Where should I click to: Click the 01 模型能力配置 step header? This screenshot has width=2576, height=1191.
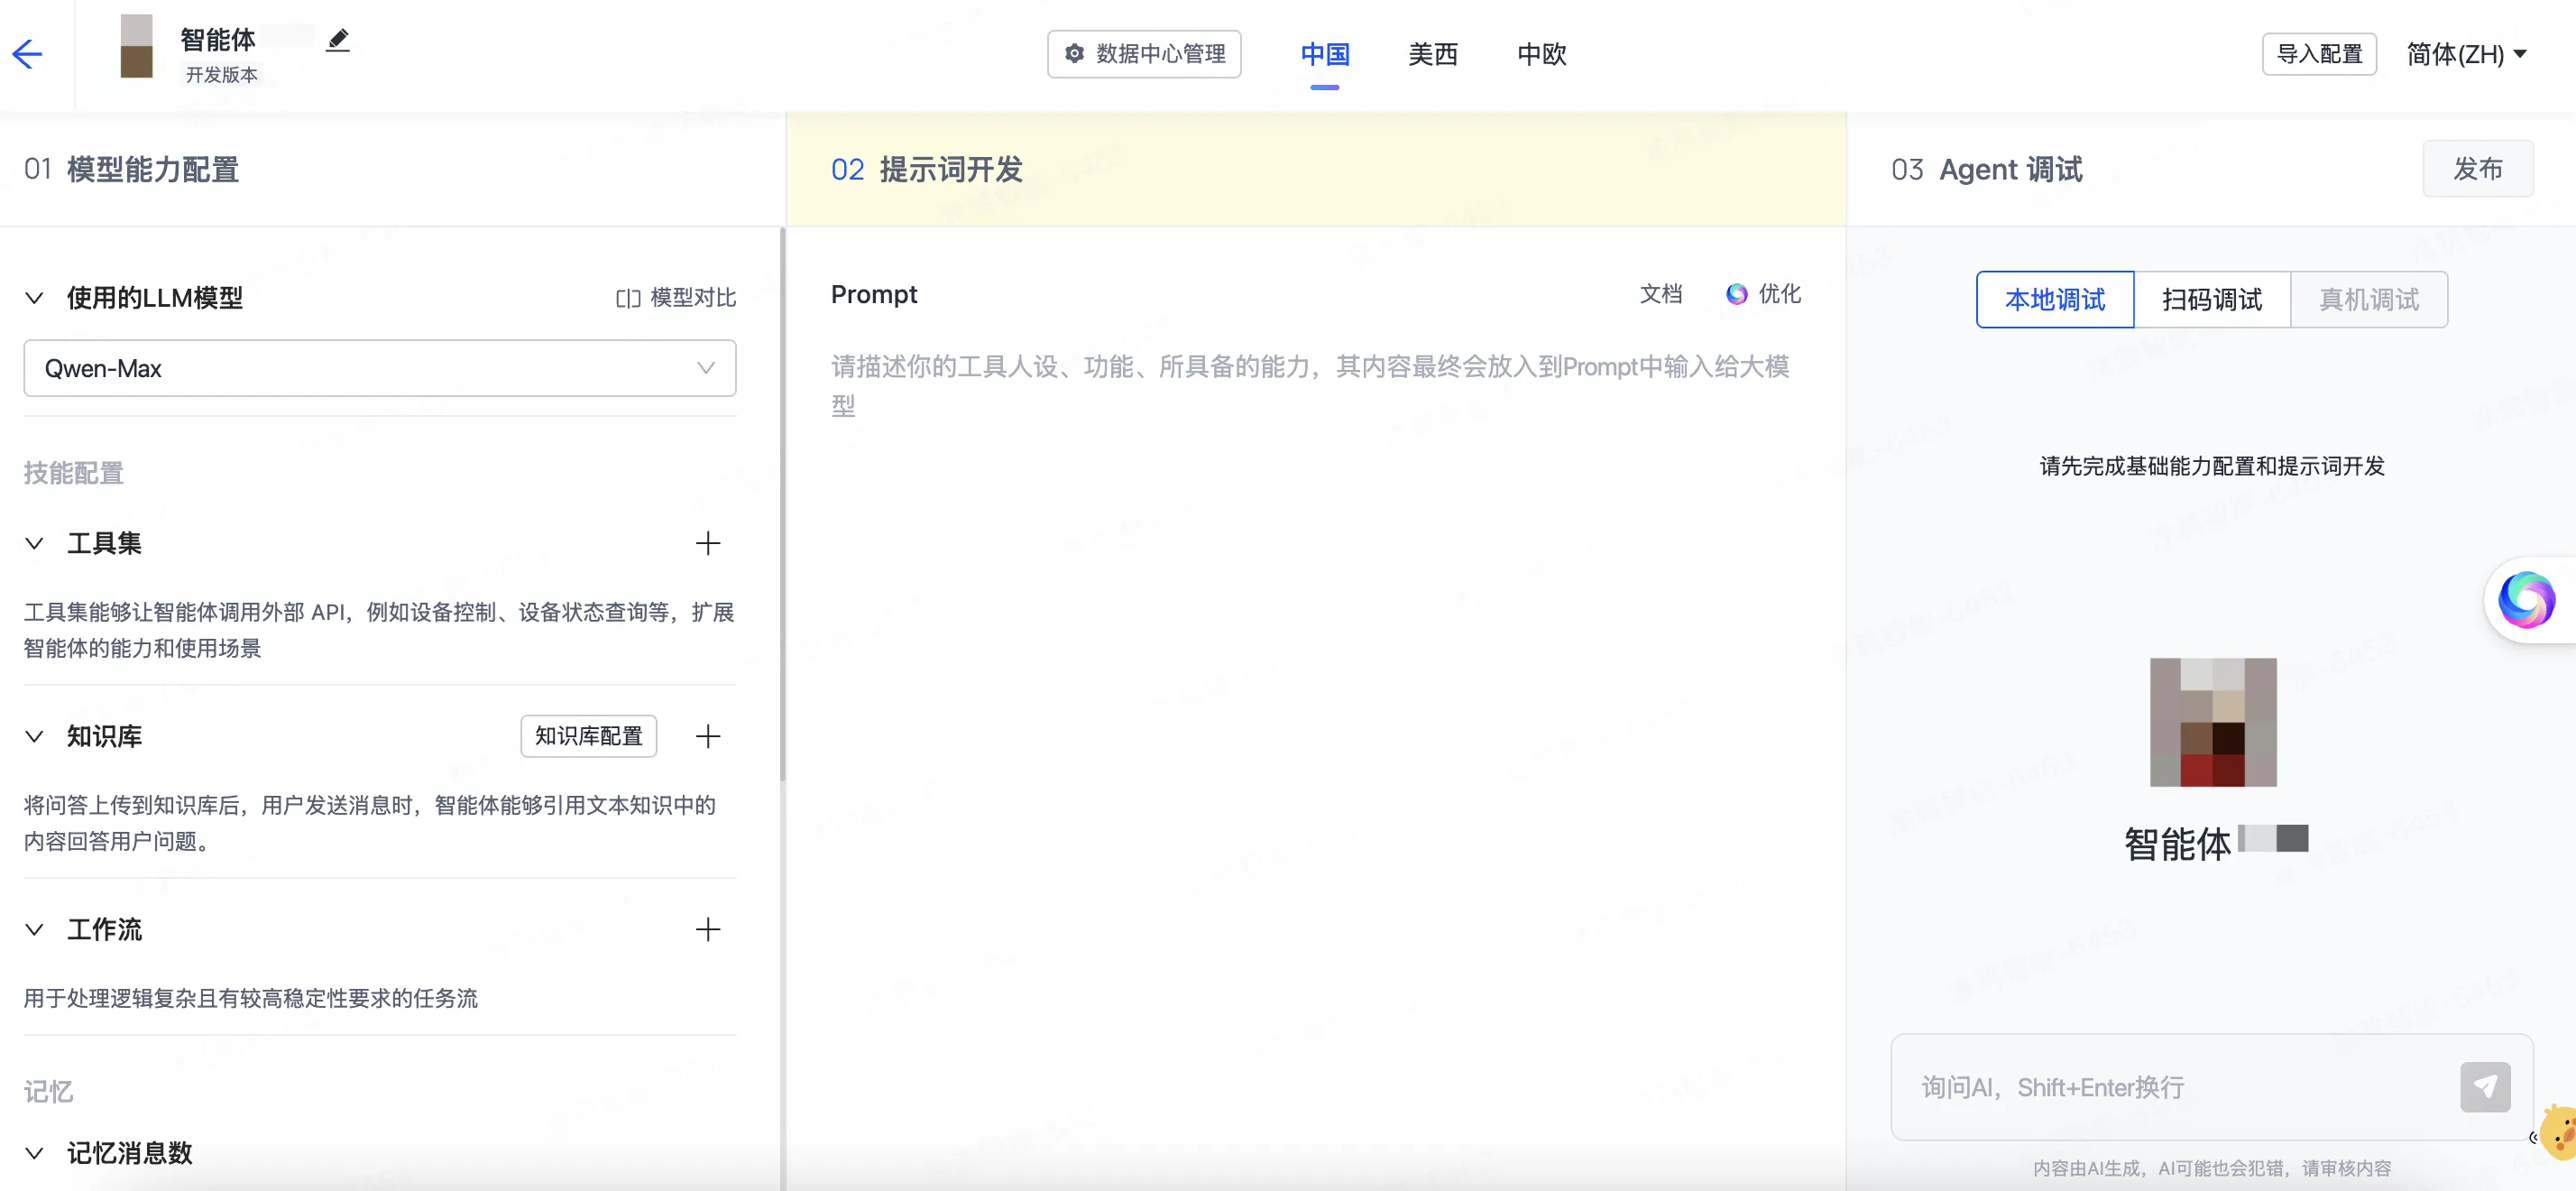132,170
